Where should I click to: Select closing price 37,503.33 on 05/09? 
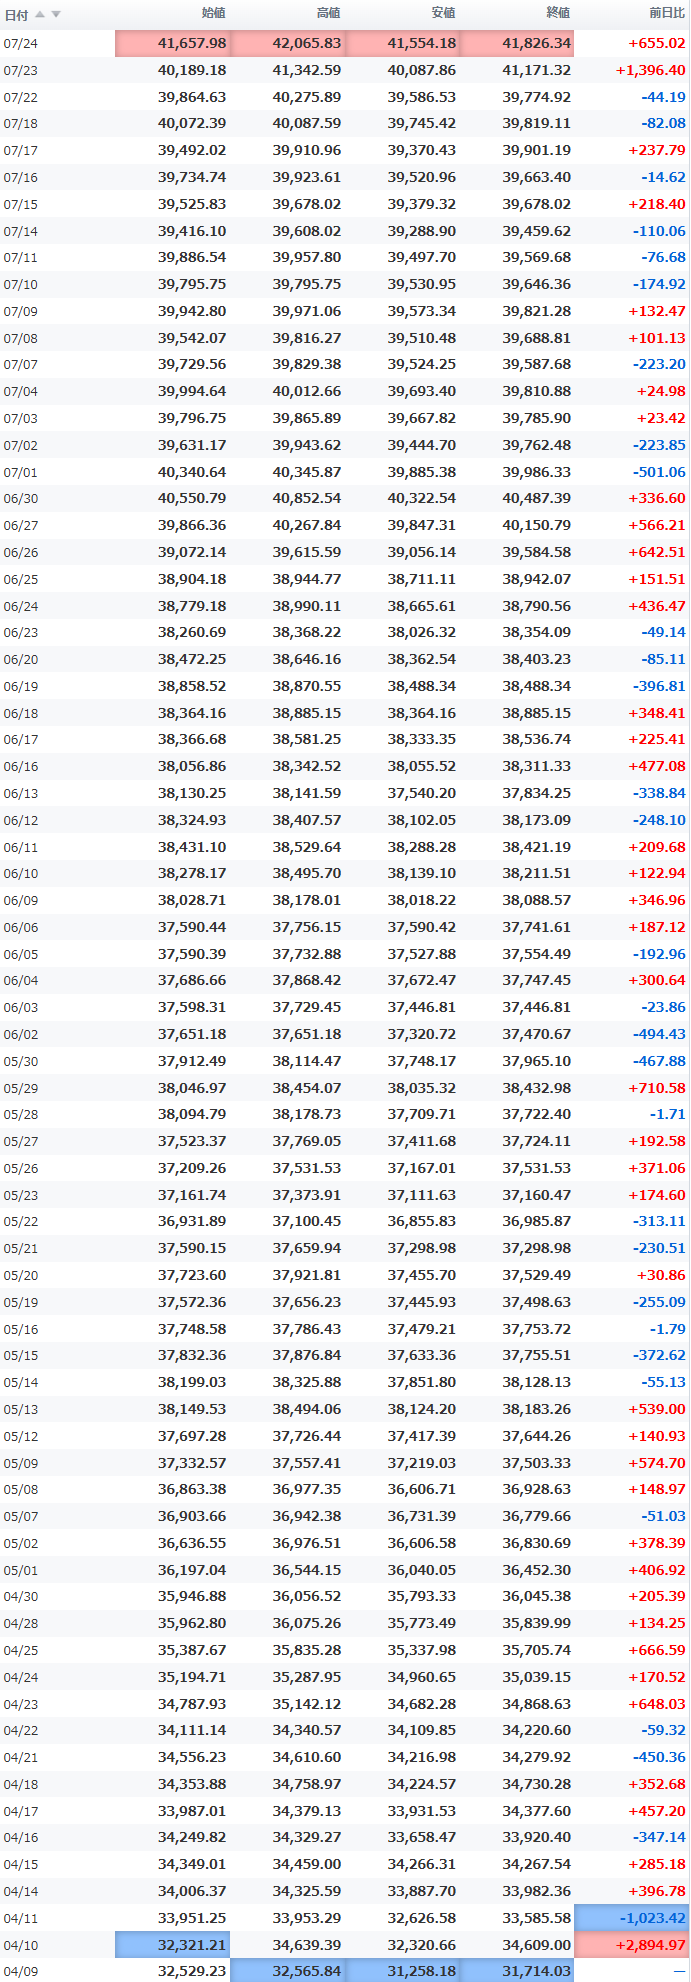click(537, 1463)
